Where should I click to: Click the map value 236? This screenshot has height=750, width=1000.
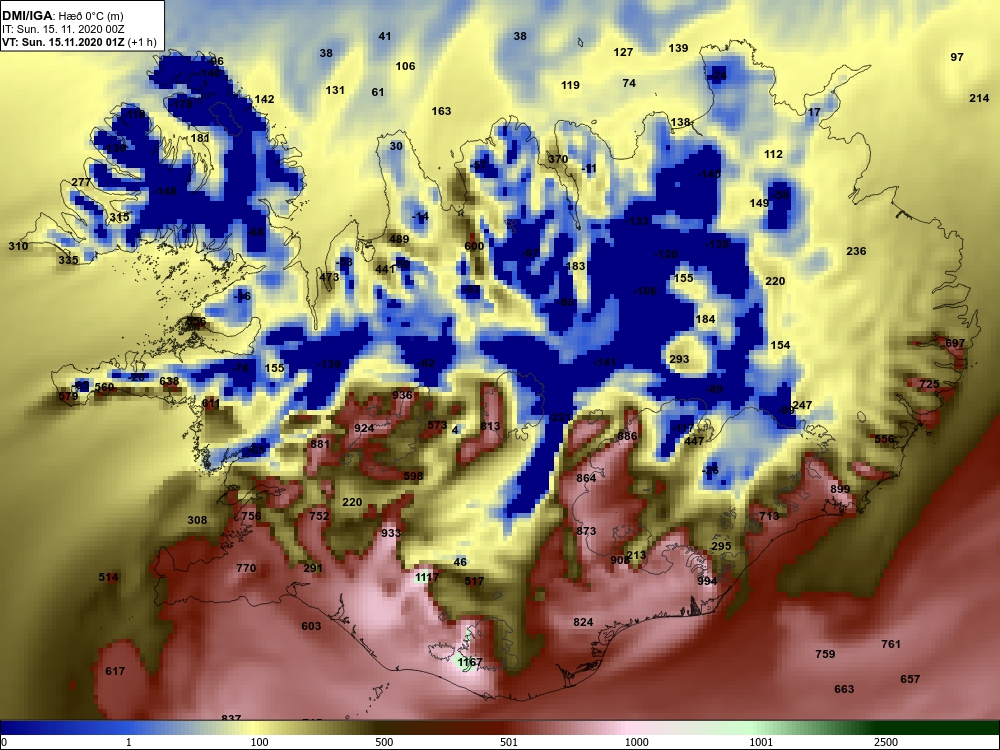pyautogui.click(x=856, y=251)
